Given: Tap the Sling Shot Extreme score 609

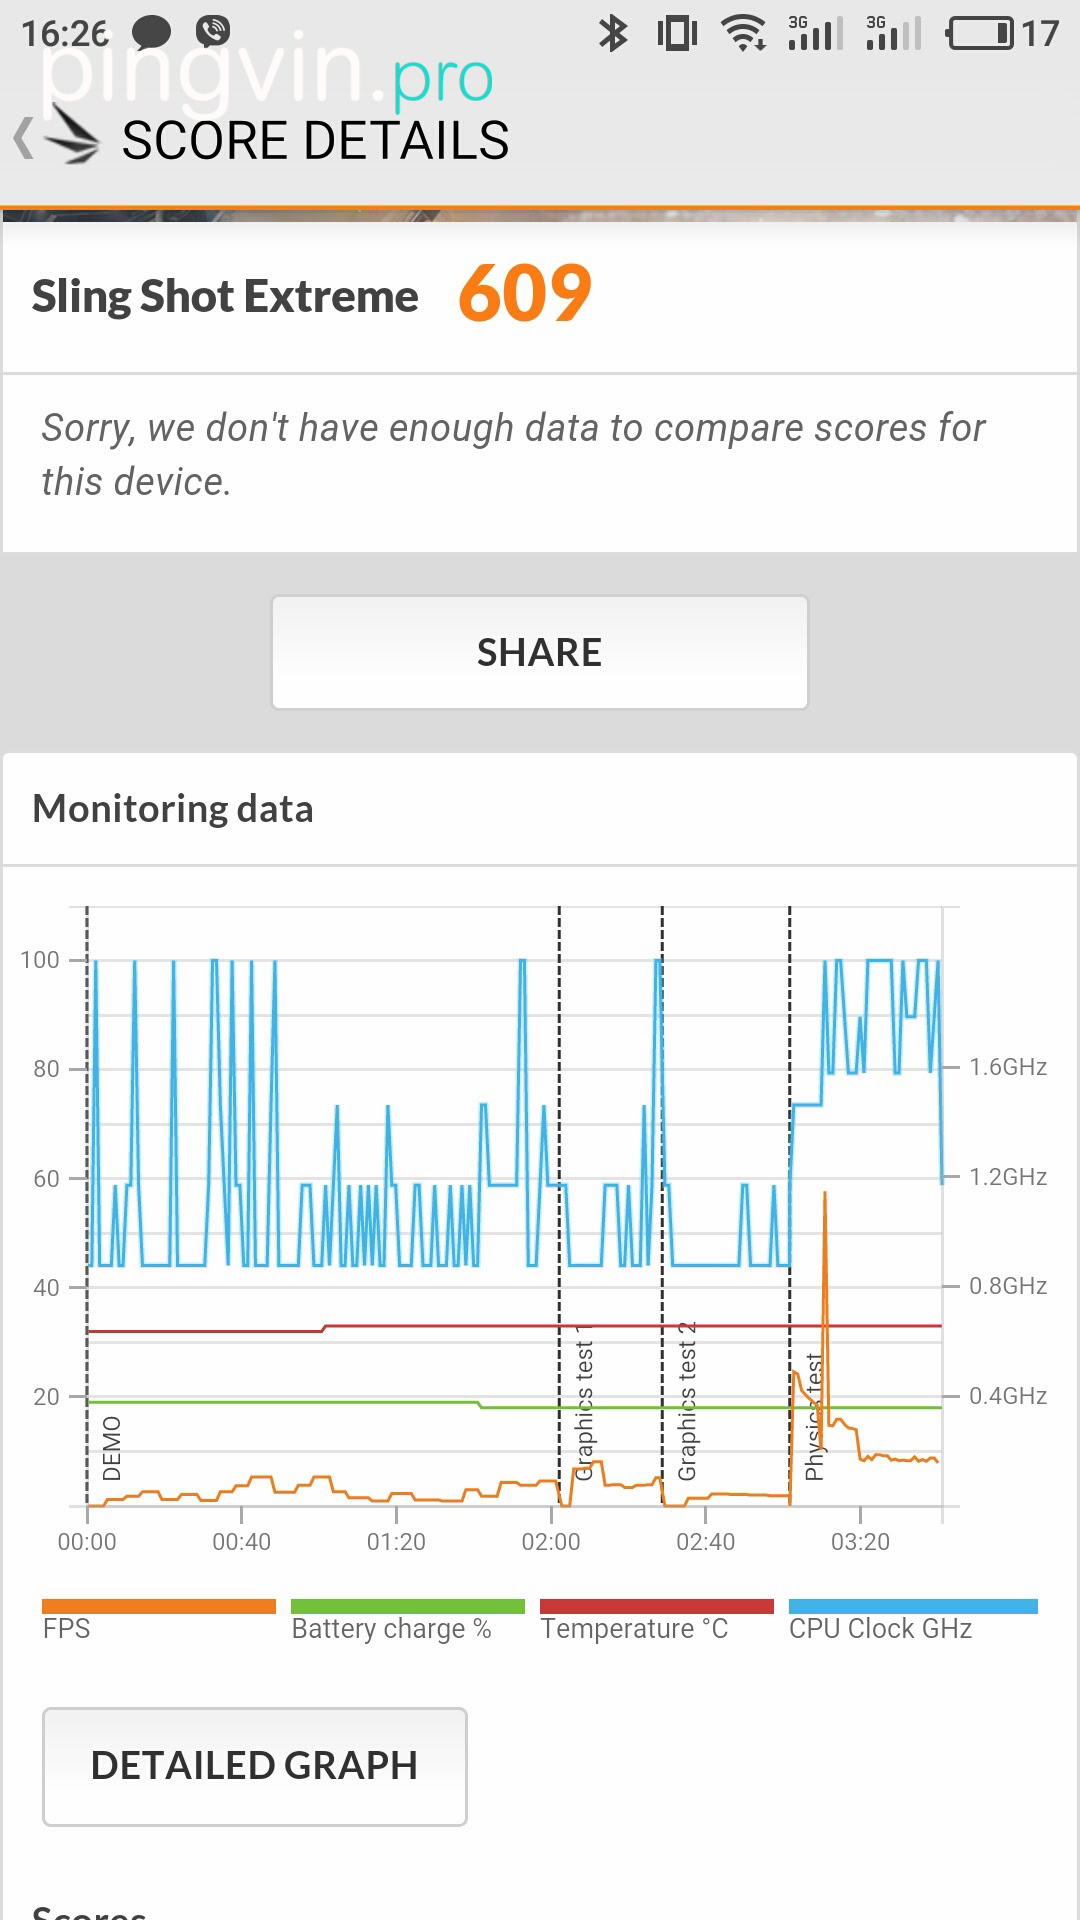Looking at the screenshot, I should coord(525,295).
